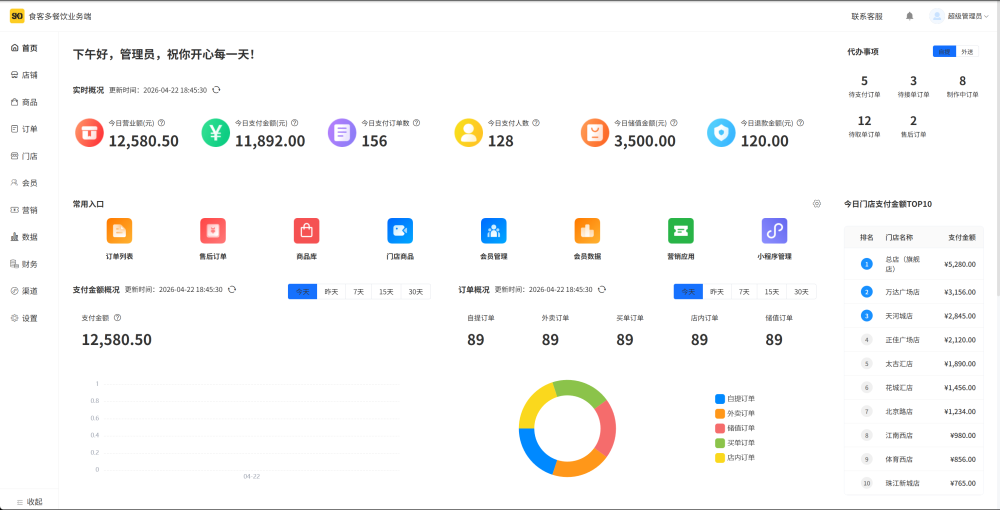The height and width of the screenshot is (510, 1000).
Task: Switch 代办事项 to 外送
Action: click(x=967, y=52)
